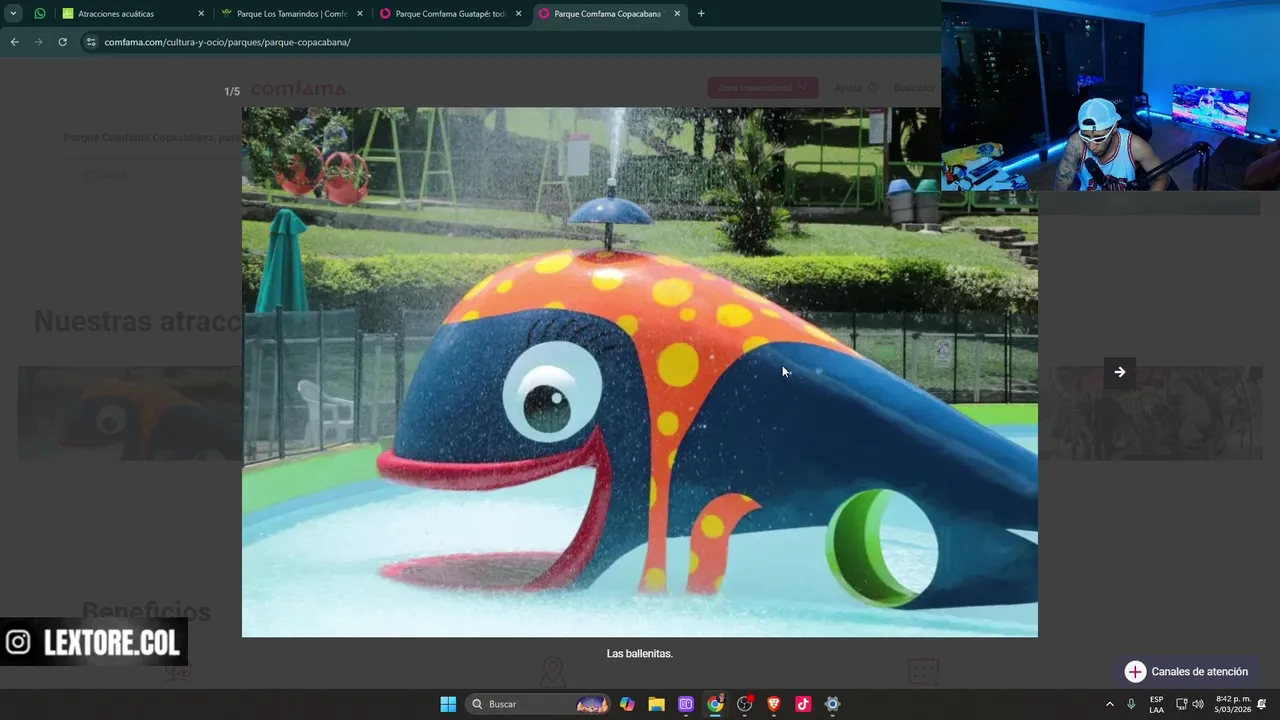Click the whale gallery photo

tap(640, 372)
